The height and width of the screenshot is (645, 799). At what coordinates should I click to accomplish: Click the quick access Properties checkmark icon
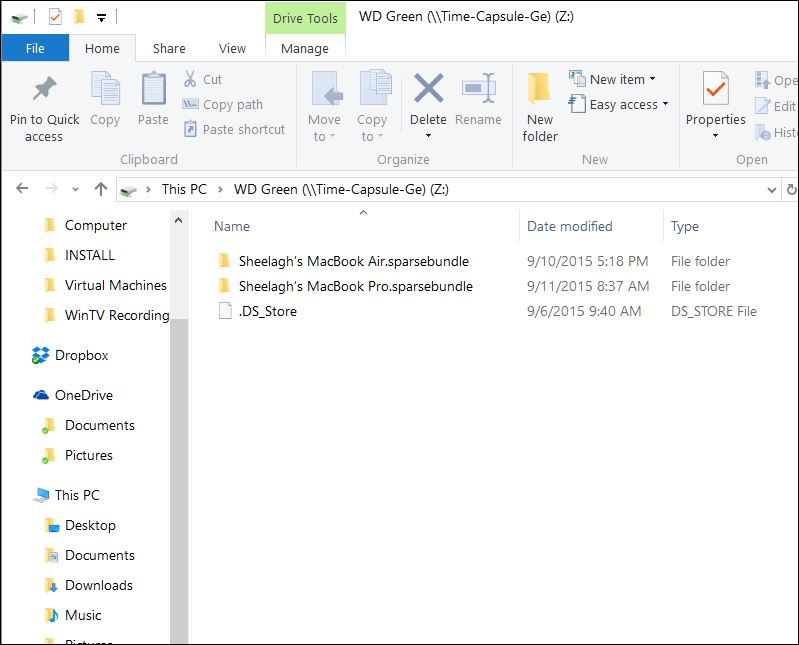(x=55, y=17)
